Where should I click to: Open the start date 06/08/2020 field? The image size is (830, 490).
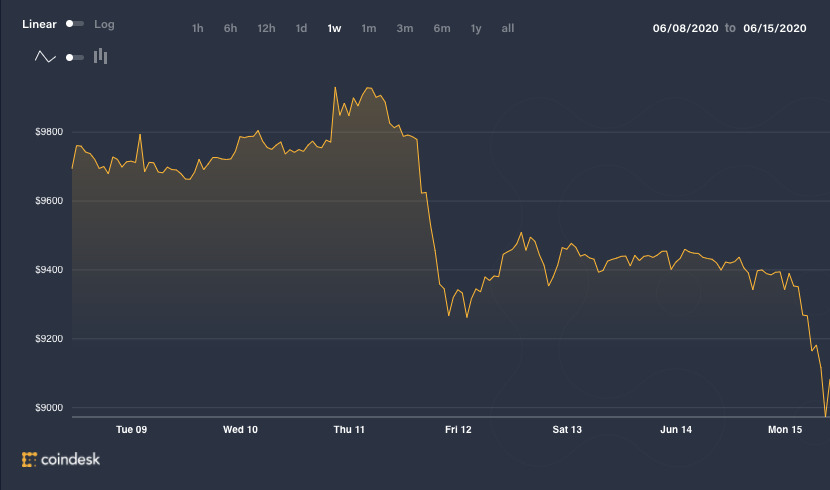click(685, 29)
